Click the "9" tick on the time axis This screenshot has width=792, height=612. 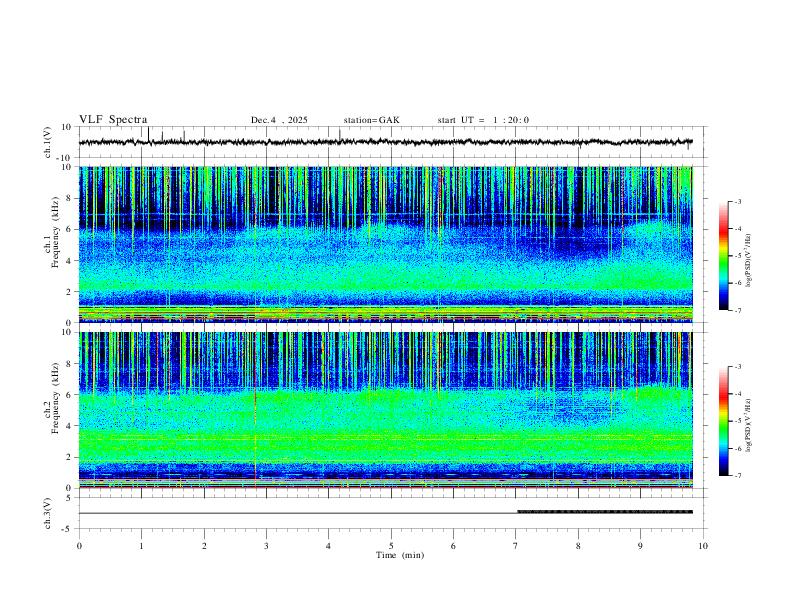640,546
